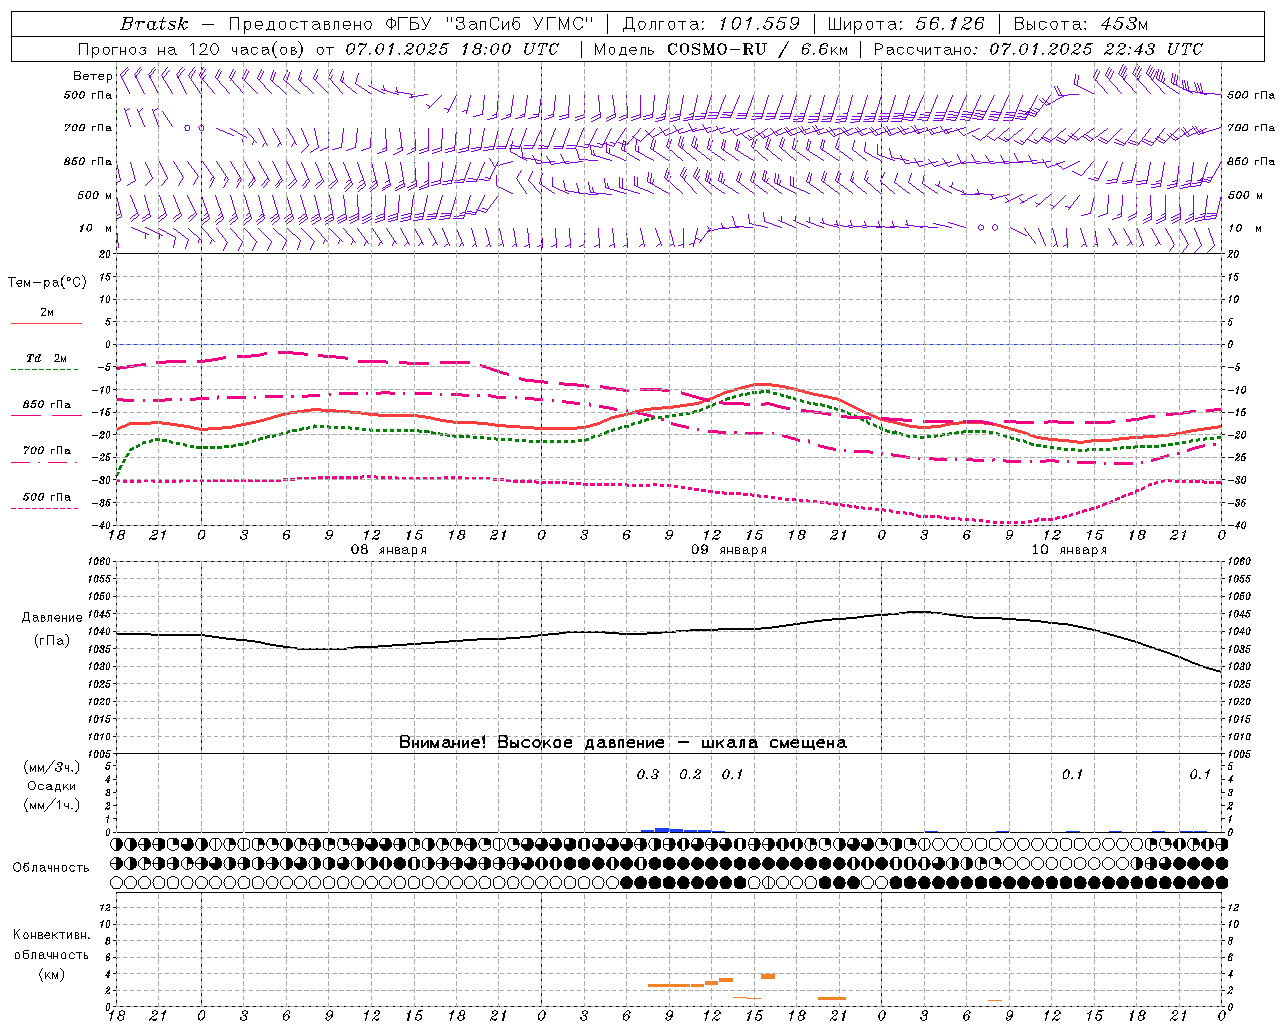Click the 'Td 2м' legend label
1280x1024 pixels.
click(46, 358)
